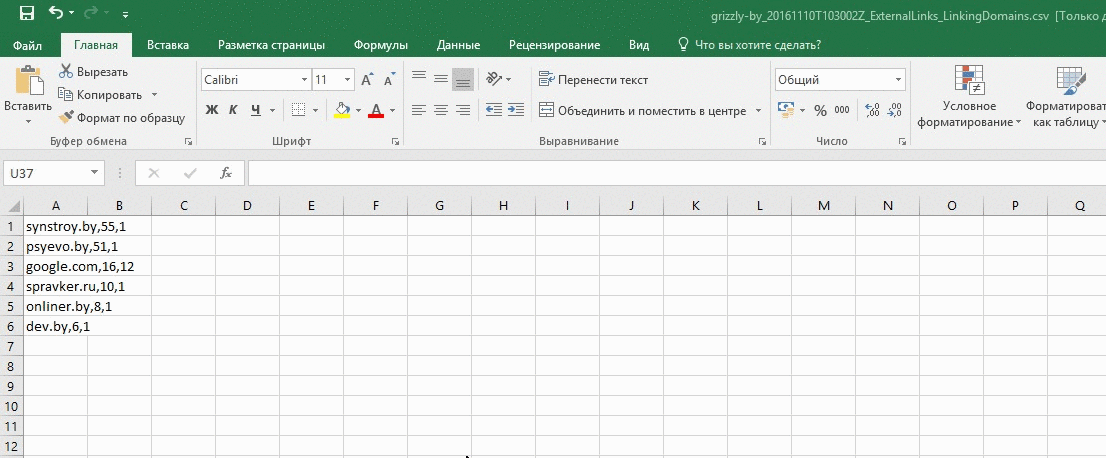The height and width of the screenshot is (458, 1106).
Task: Decrease indent in the alignment group
Action: click(494, 110)
